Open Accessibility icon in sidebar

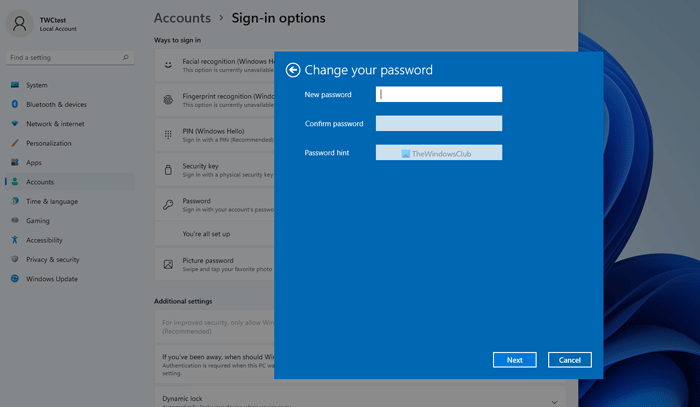click(15, 240)
